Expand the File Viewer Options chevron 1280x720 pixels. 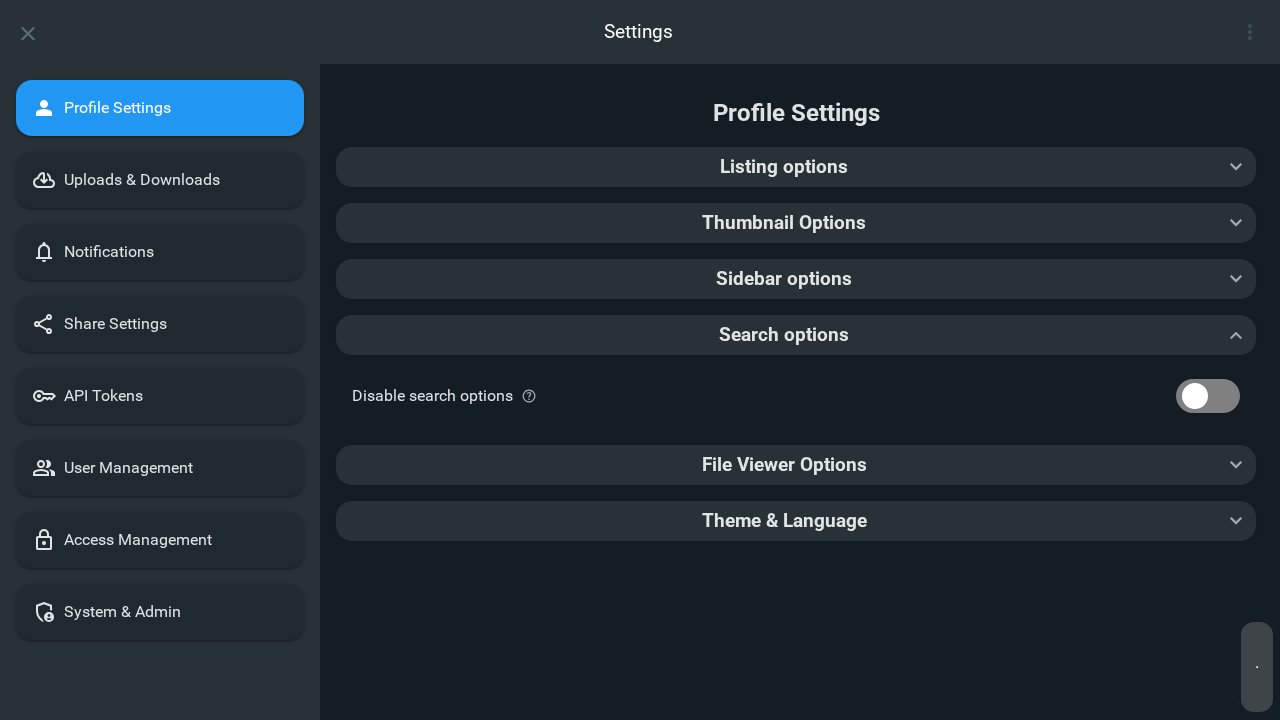tap(1236, 465)
